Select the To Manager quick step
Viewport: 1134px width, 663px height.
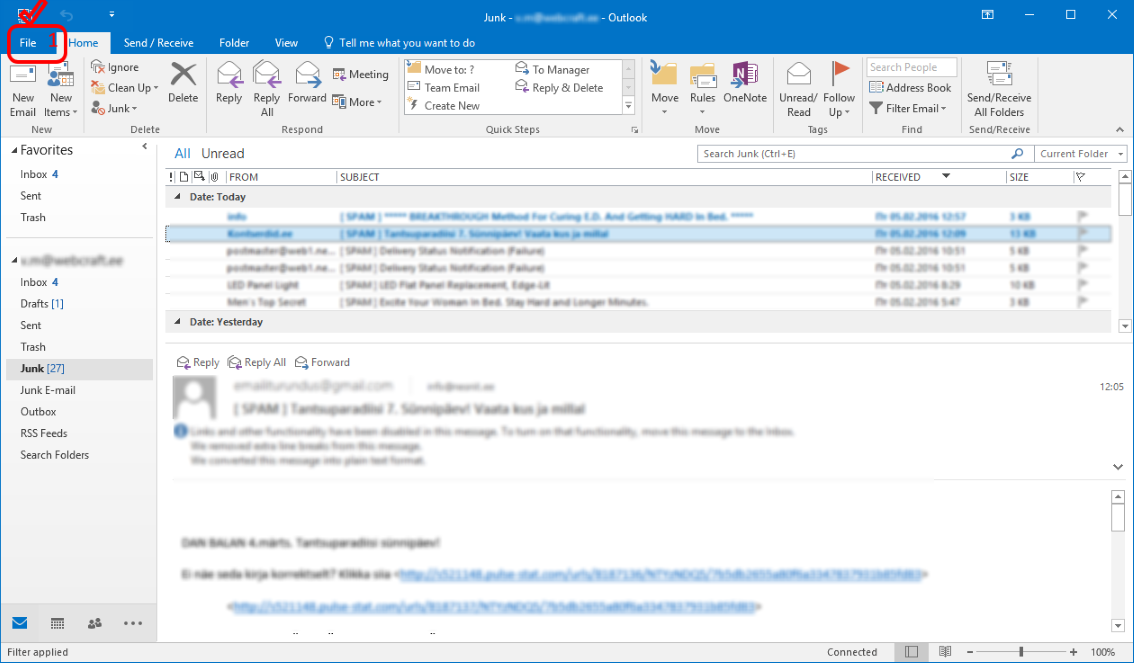(553, 69)
